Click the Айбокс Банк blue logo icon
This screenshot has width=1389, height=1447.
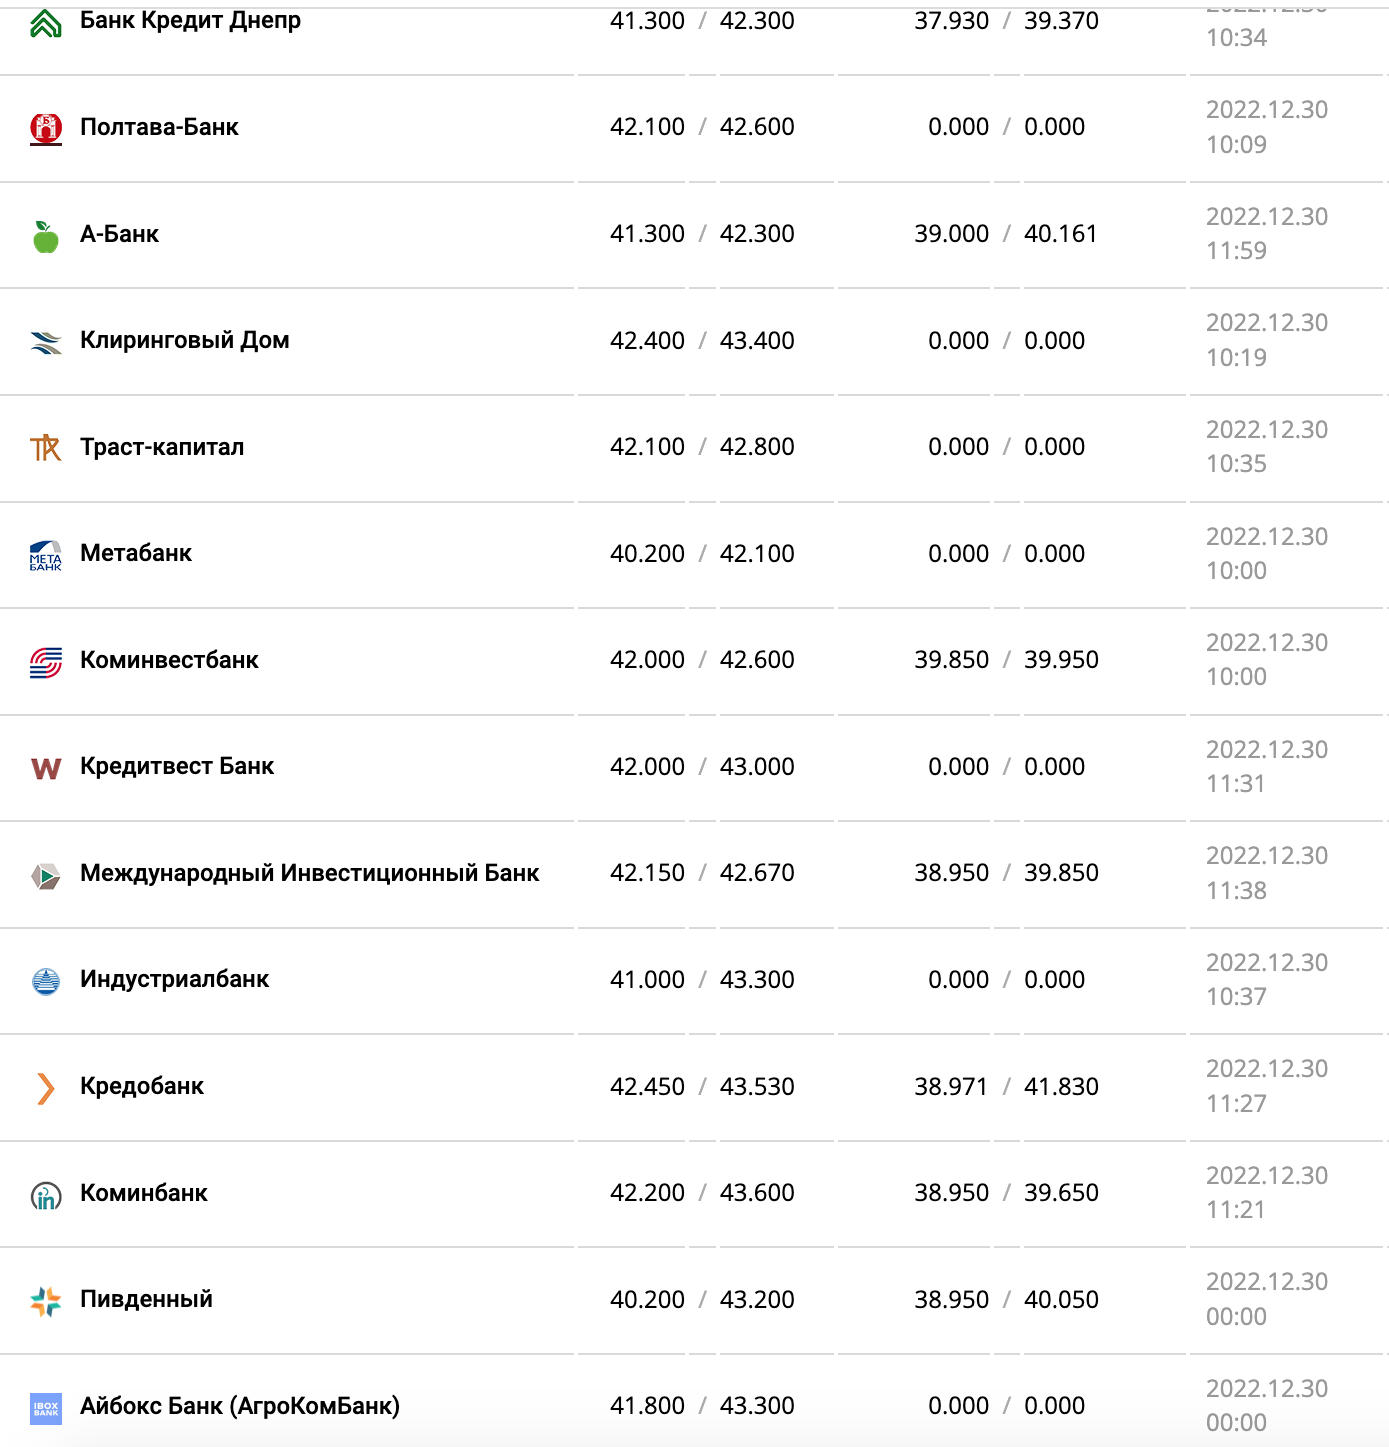click(46, 1407)
